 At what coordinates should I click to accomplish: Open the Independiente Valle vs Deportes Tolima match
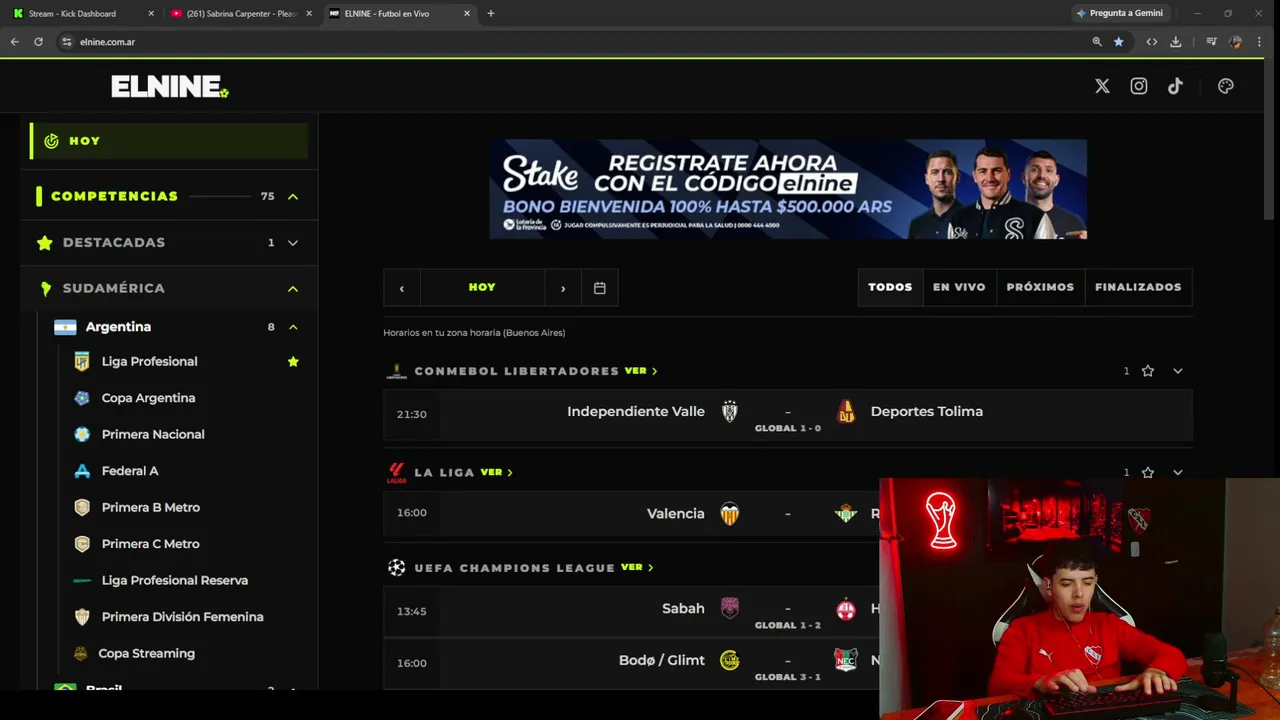[x=788, y=414]
